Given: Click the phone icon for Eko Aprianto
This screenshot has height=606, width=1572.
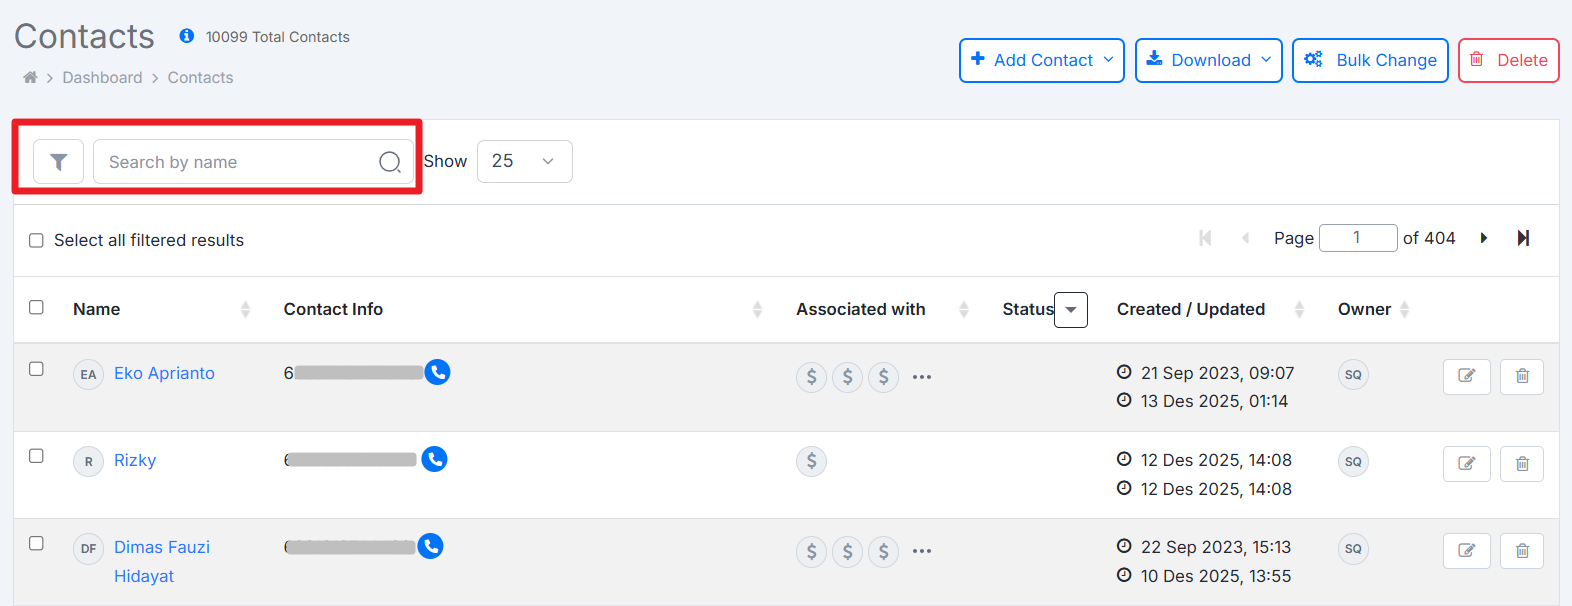Looking at the screenshot, I should coord(437,372).
